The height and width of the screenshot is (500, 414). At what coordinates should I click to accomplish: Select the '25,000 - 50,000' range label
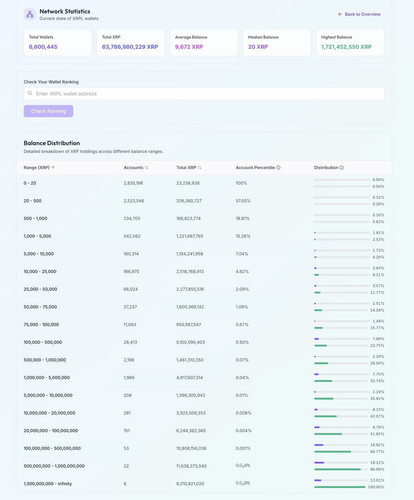tap(40, 289)
